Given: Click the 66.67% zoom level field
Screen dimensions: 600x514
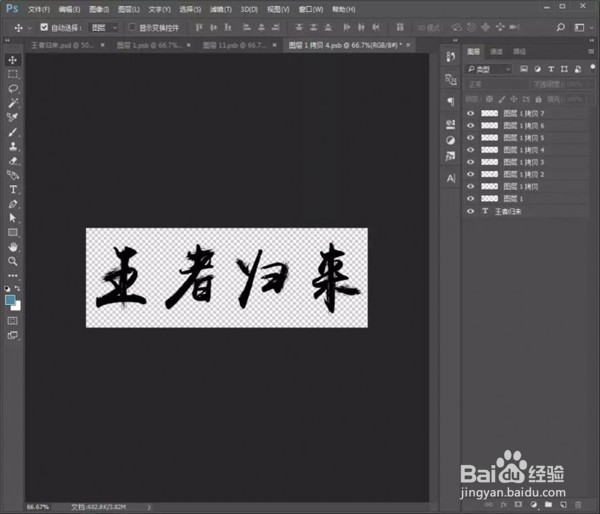Looking at the screenshot, I should [x=38, y=507].
